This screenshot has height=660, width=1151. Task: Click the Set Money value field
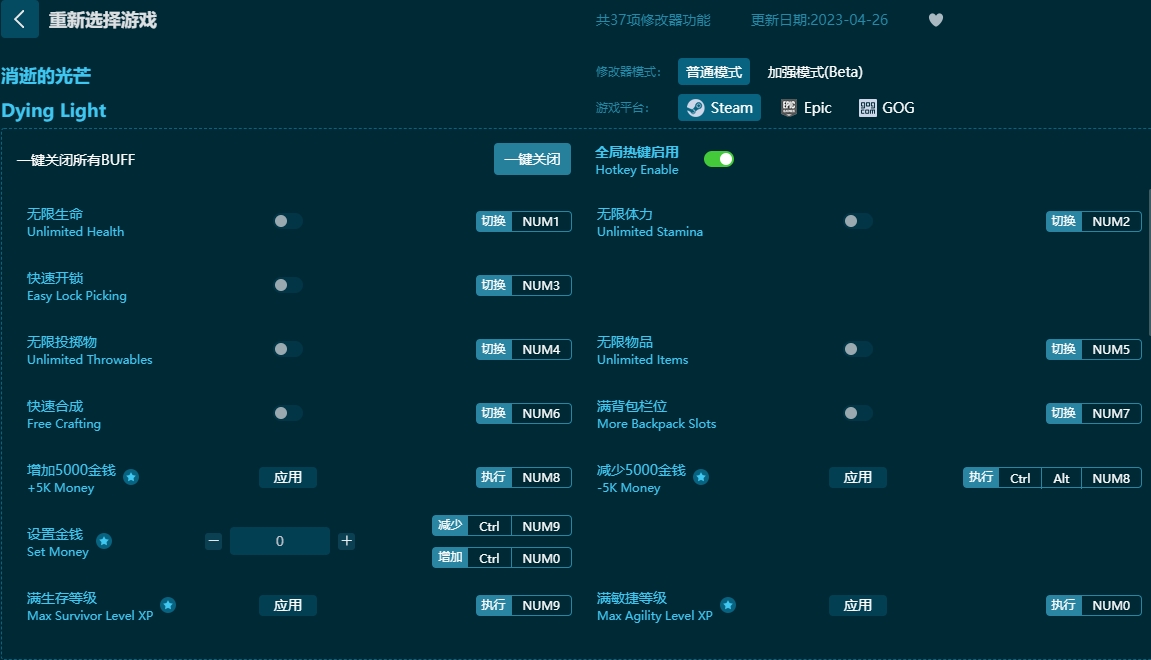tap(280, 541)
